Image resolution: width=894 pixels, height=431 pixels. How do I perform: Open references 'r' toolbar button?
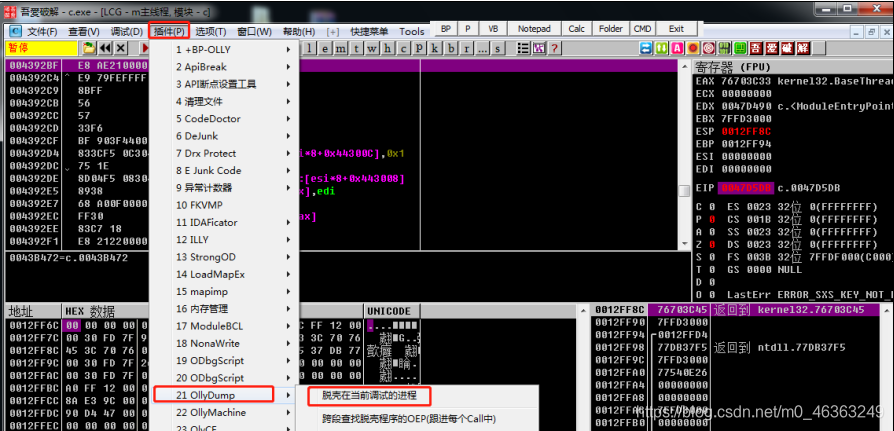tap(466, 48)
